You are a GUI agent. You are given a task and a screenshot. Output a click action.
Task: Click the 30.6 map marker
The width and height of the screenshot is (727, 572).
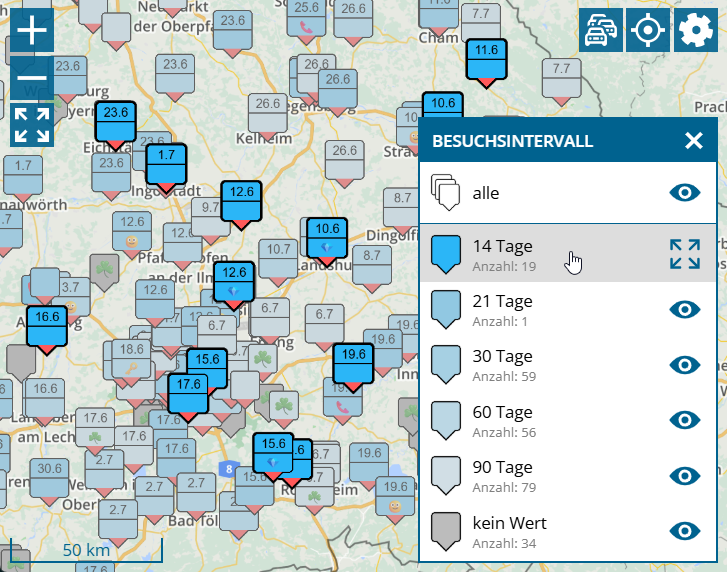[x=49, y=482]
